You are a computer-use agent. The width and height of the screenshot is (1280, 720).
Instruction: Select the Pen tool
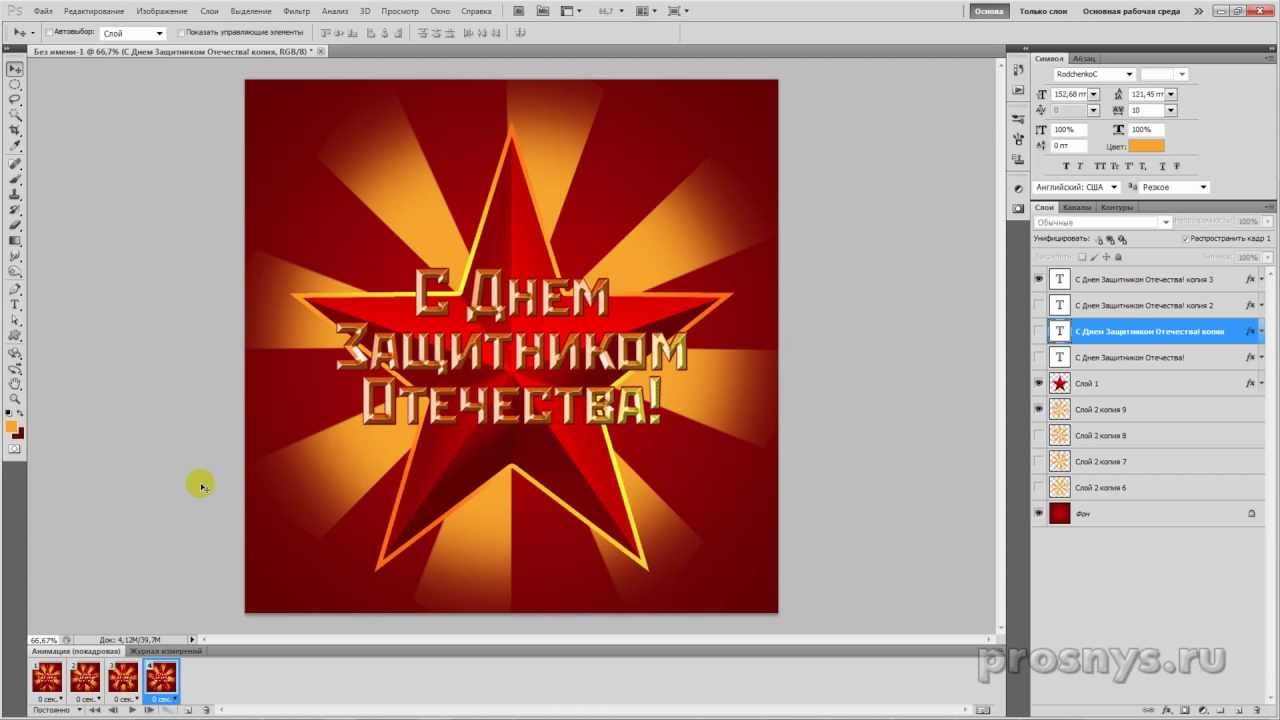pos(15,288)
